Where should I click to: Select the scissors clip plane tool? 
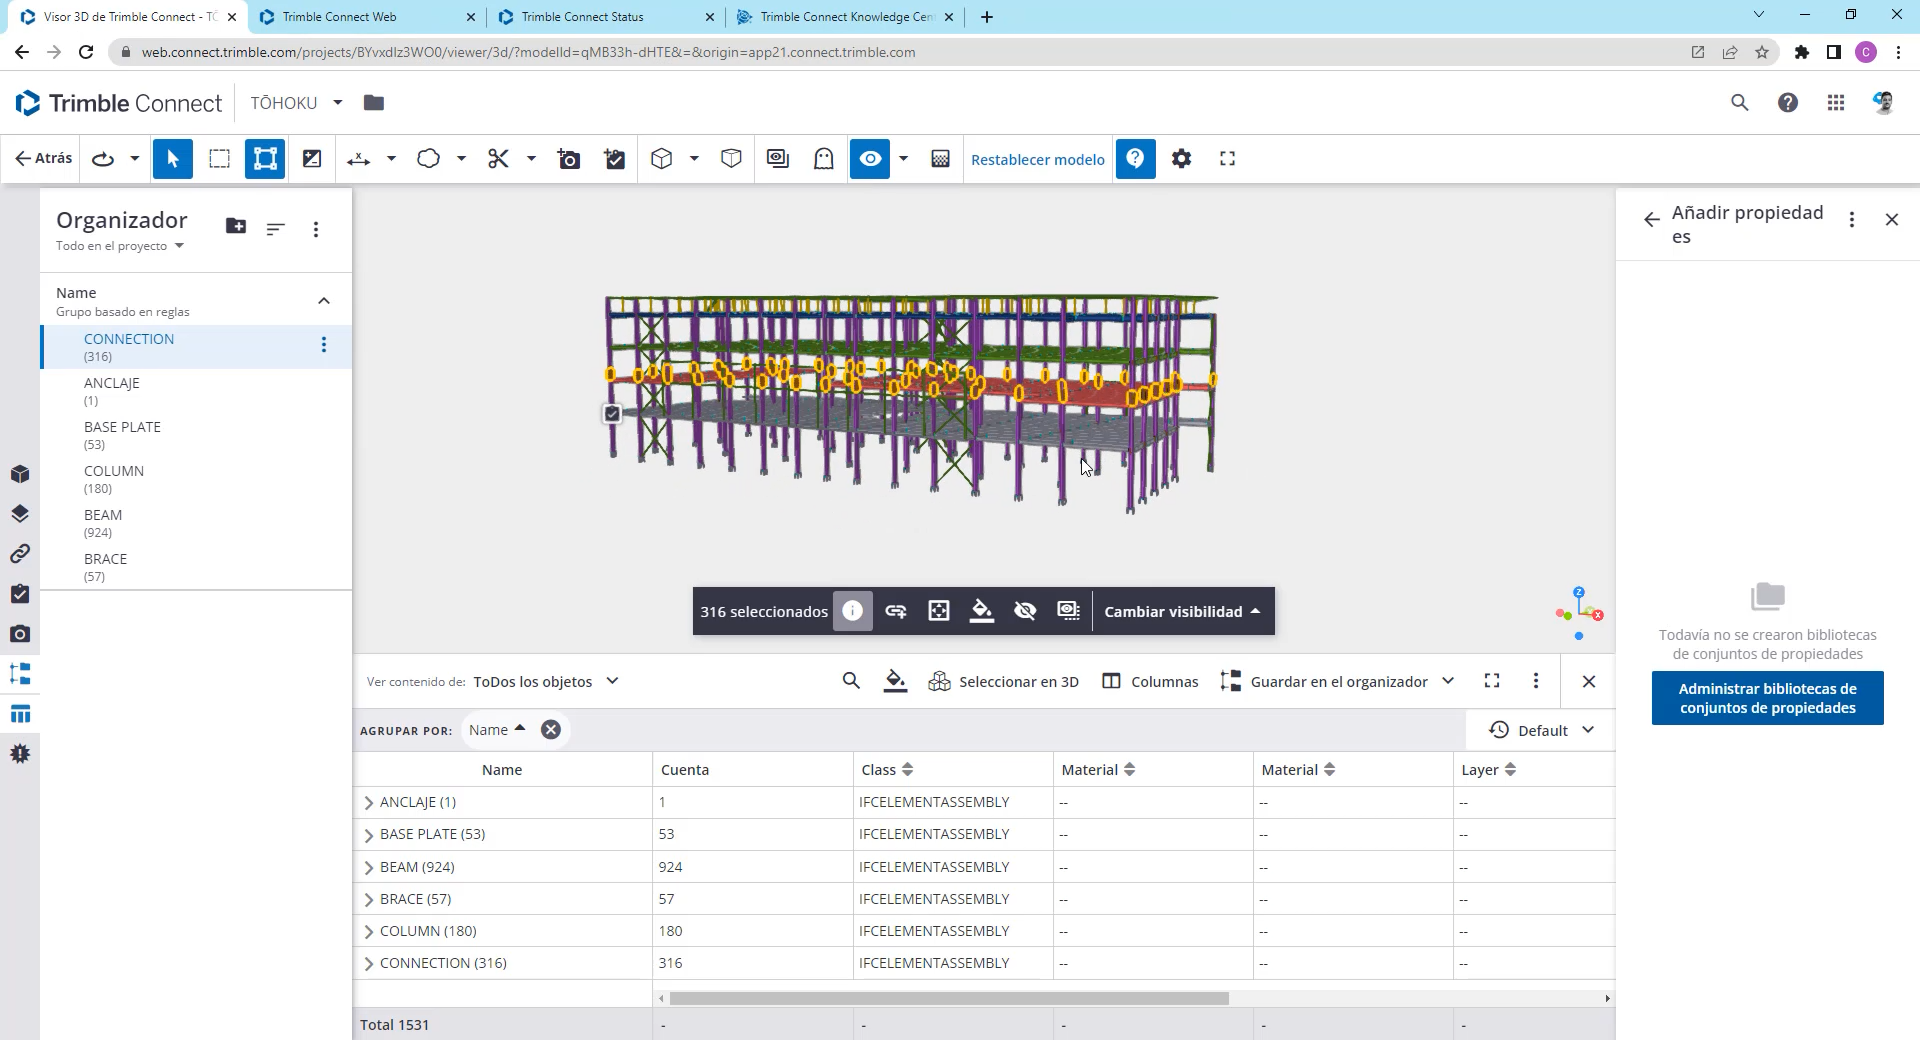point(498,159)
